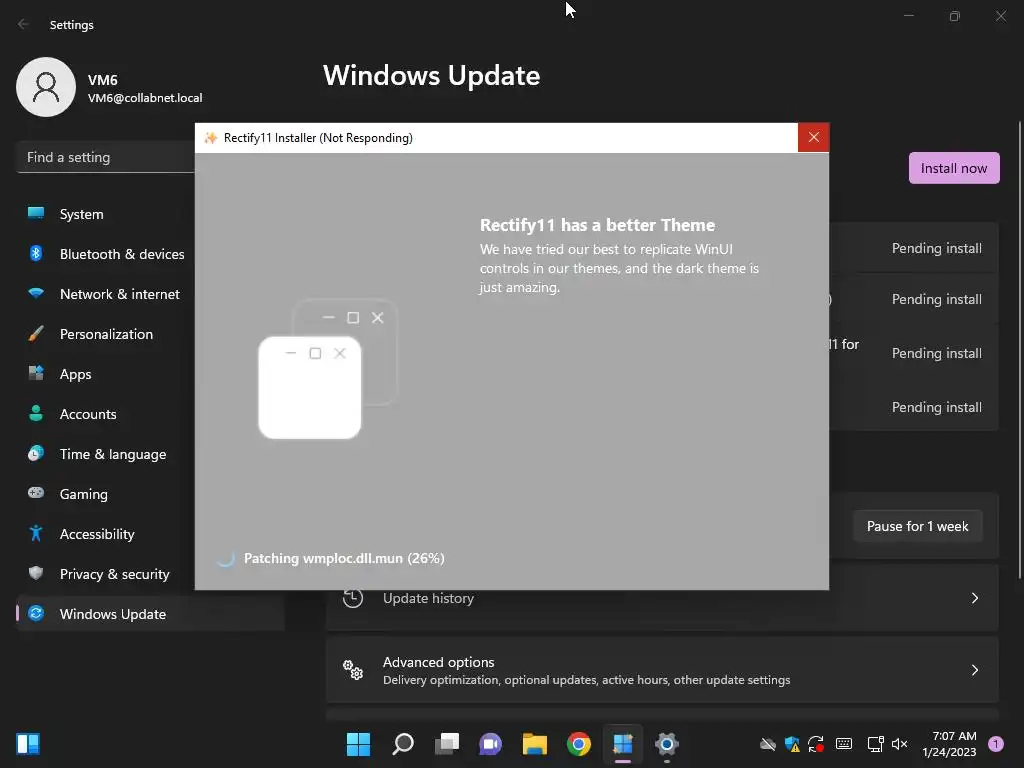The image size is (1024, 768).
Task: Click the Accessibility figure icon
Action: click(36, 534)
